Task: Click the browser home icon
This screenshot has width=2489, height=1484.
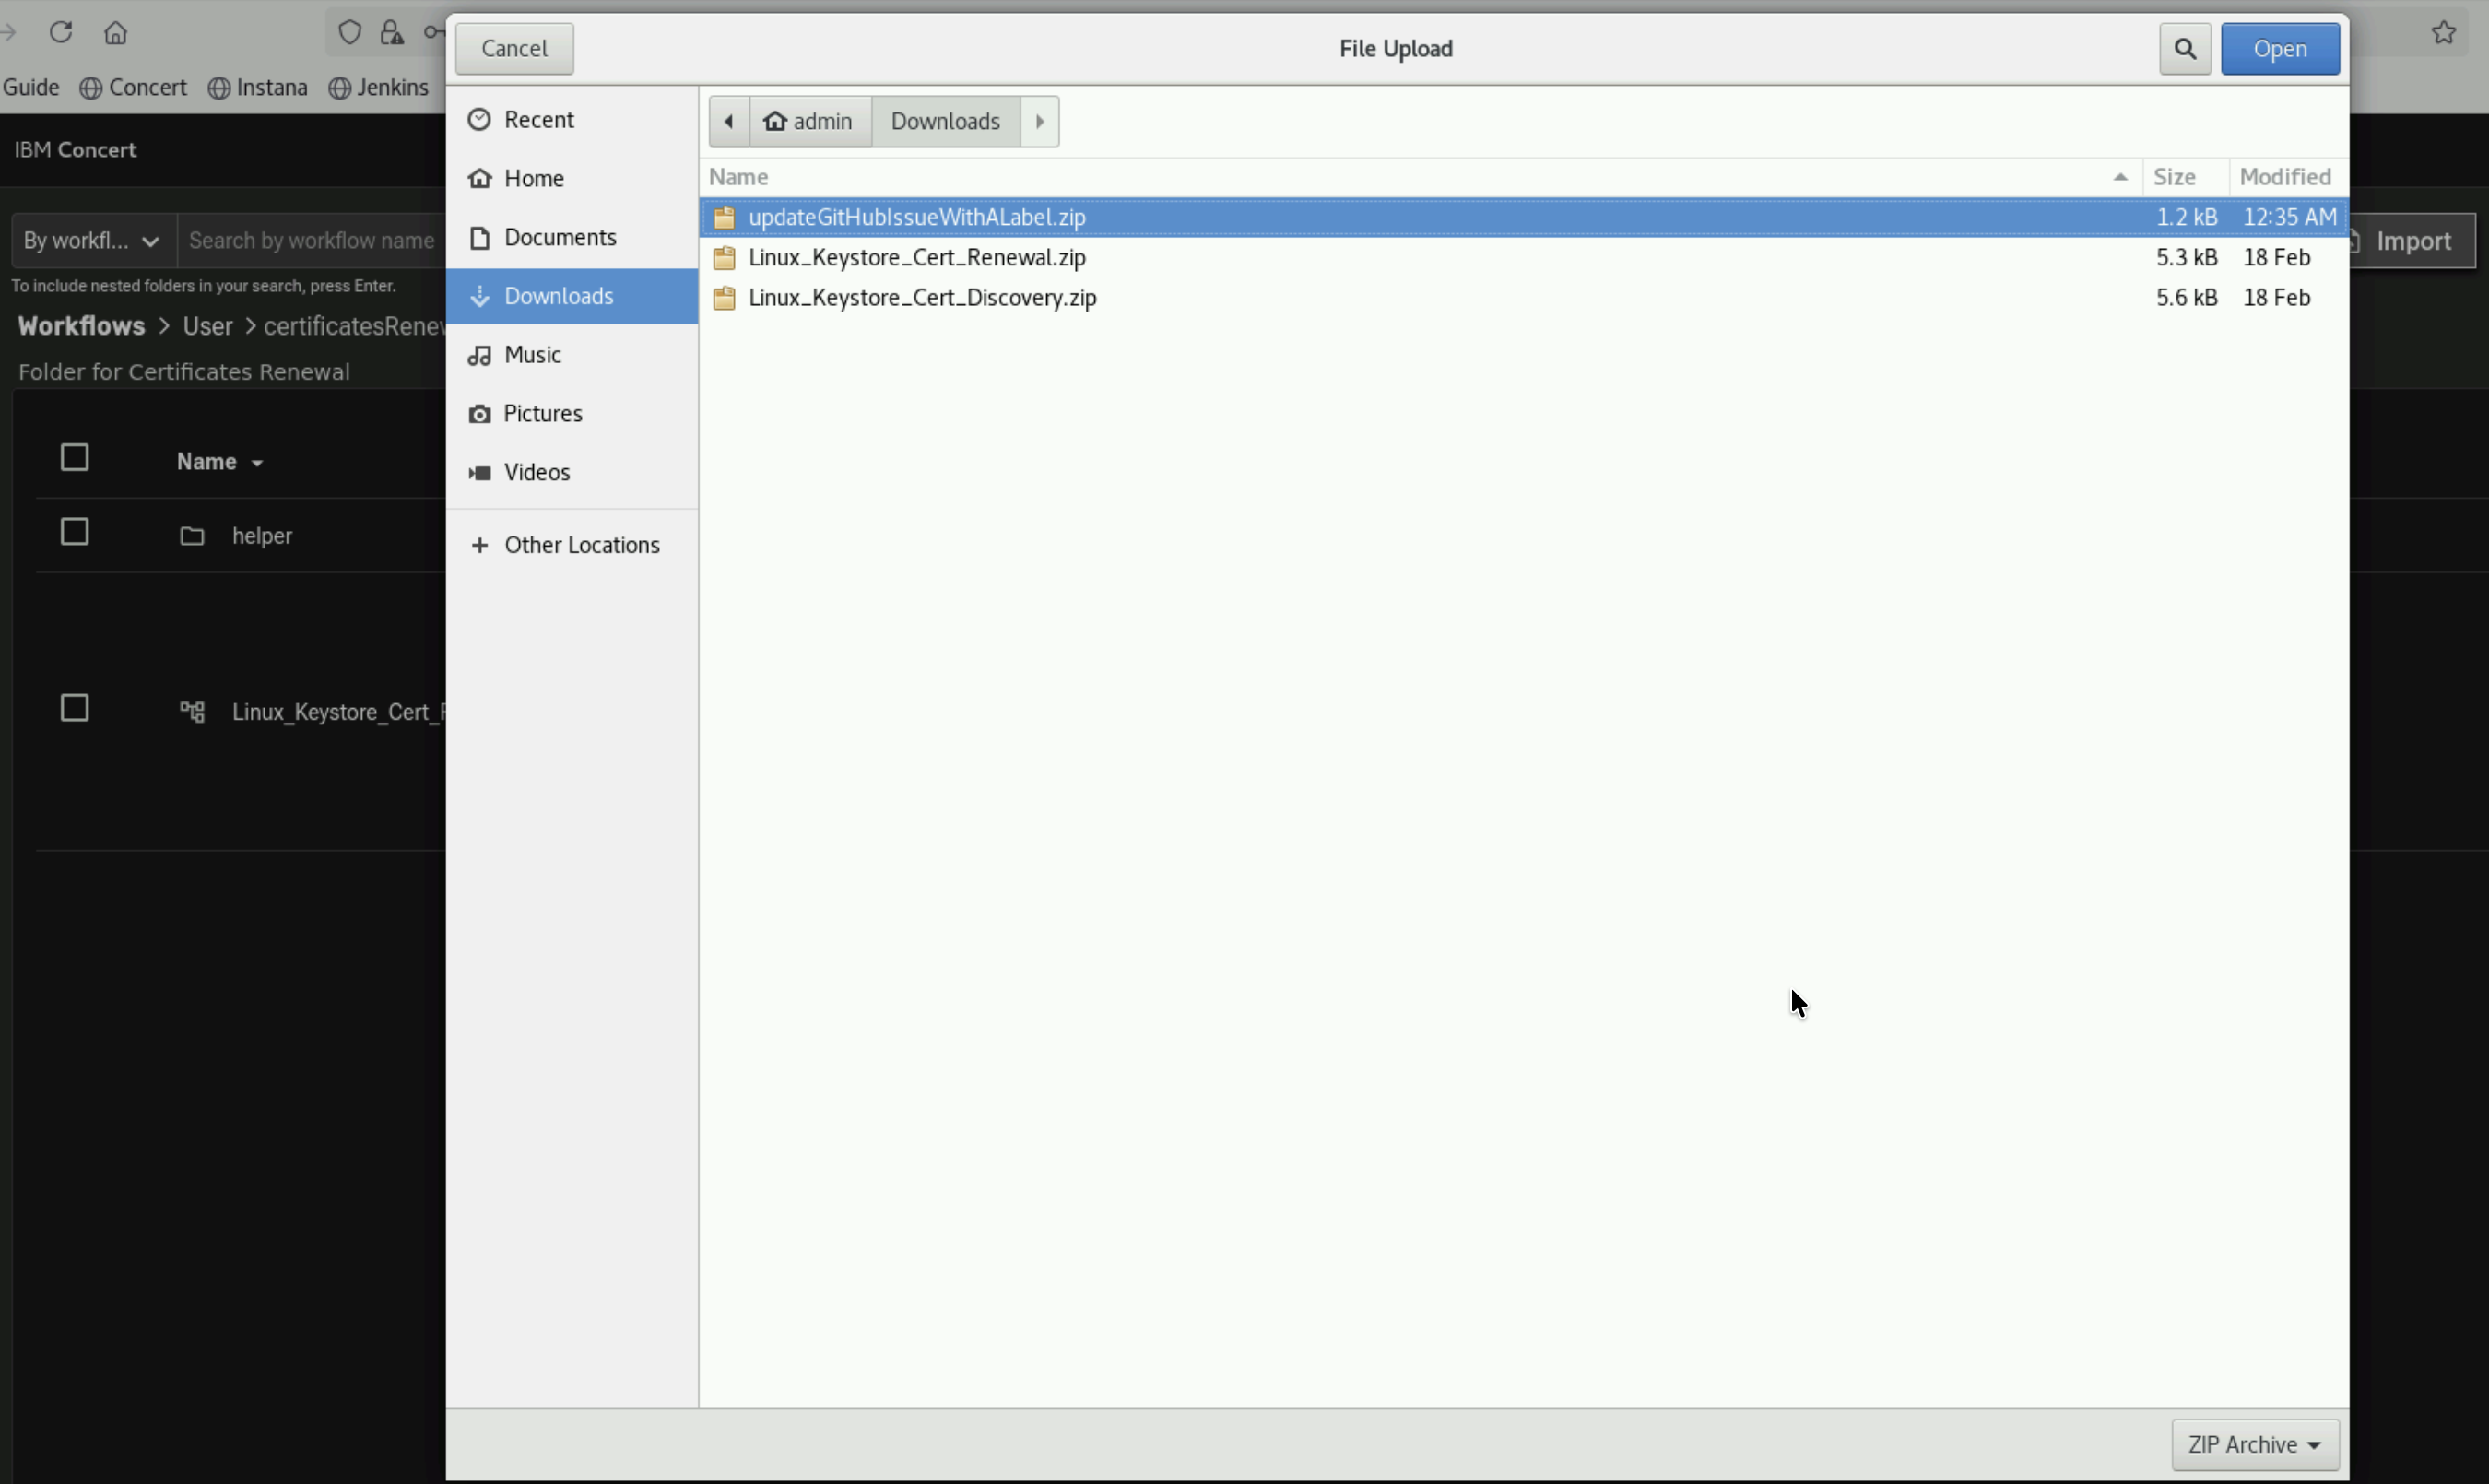Action: pos(116,33)
